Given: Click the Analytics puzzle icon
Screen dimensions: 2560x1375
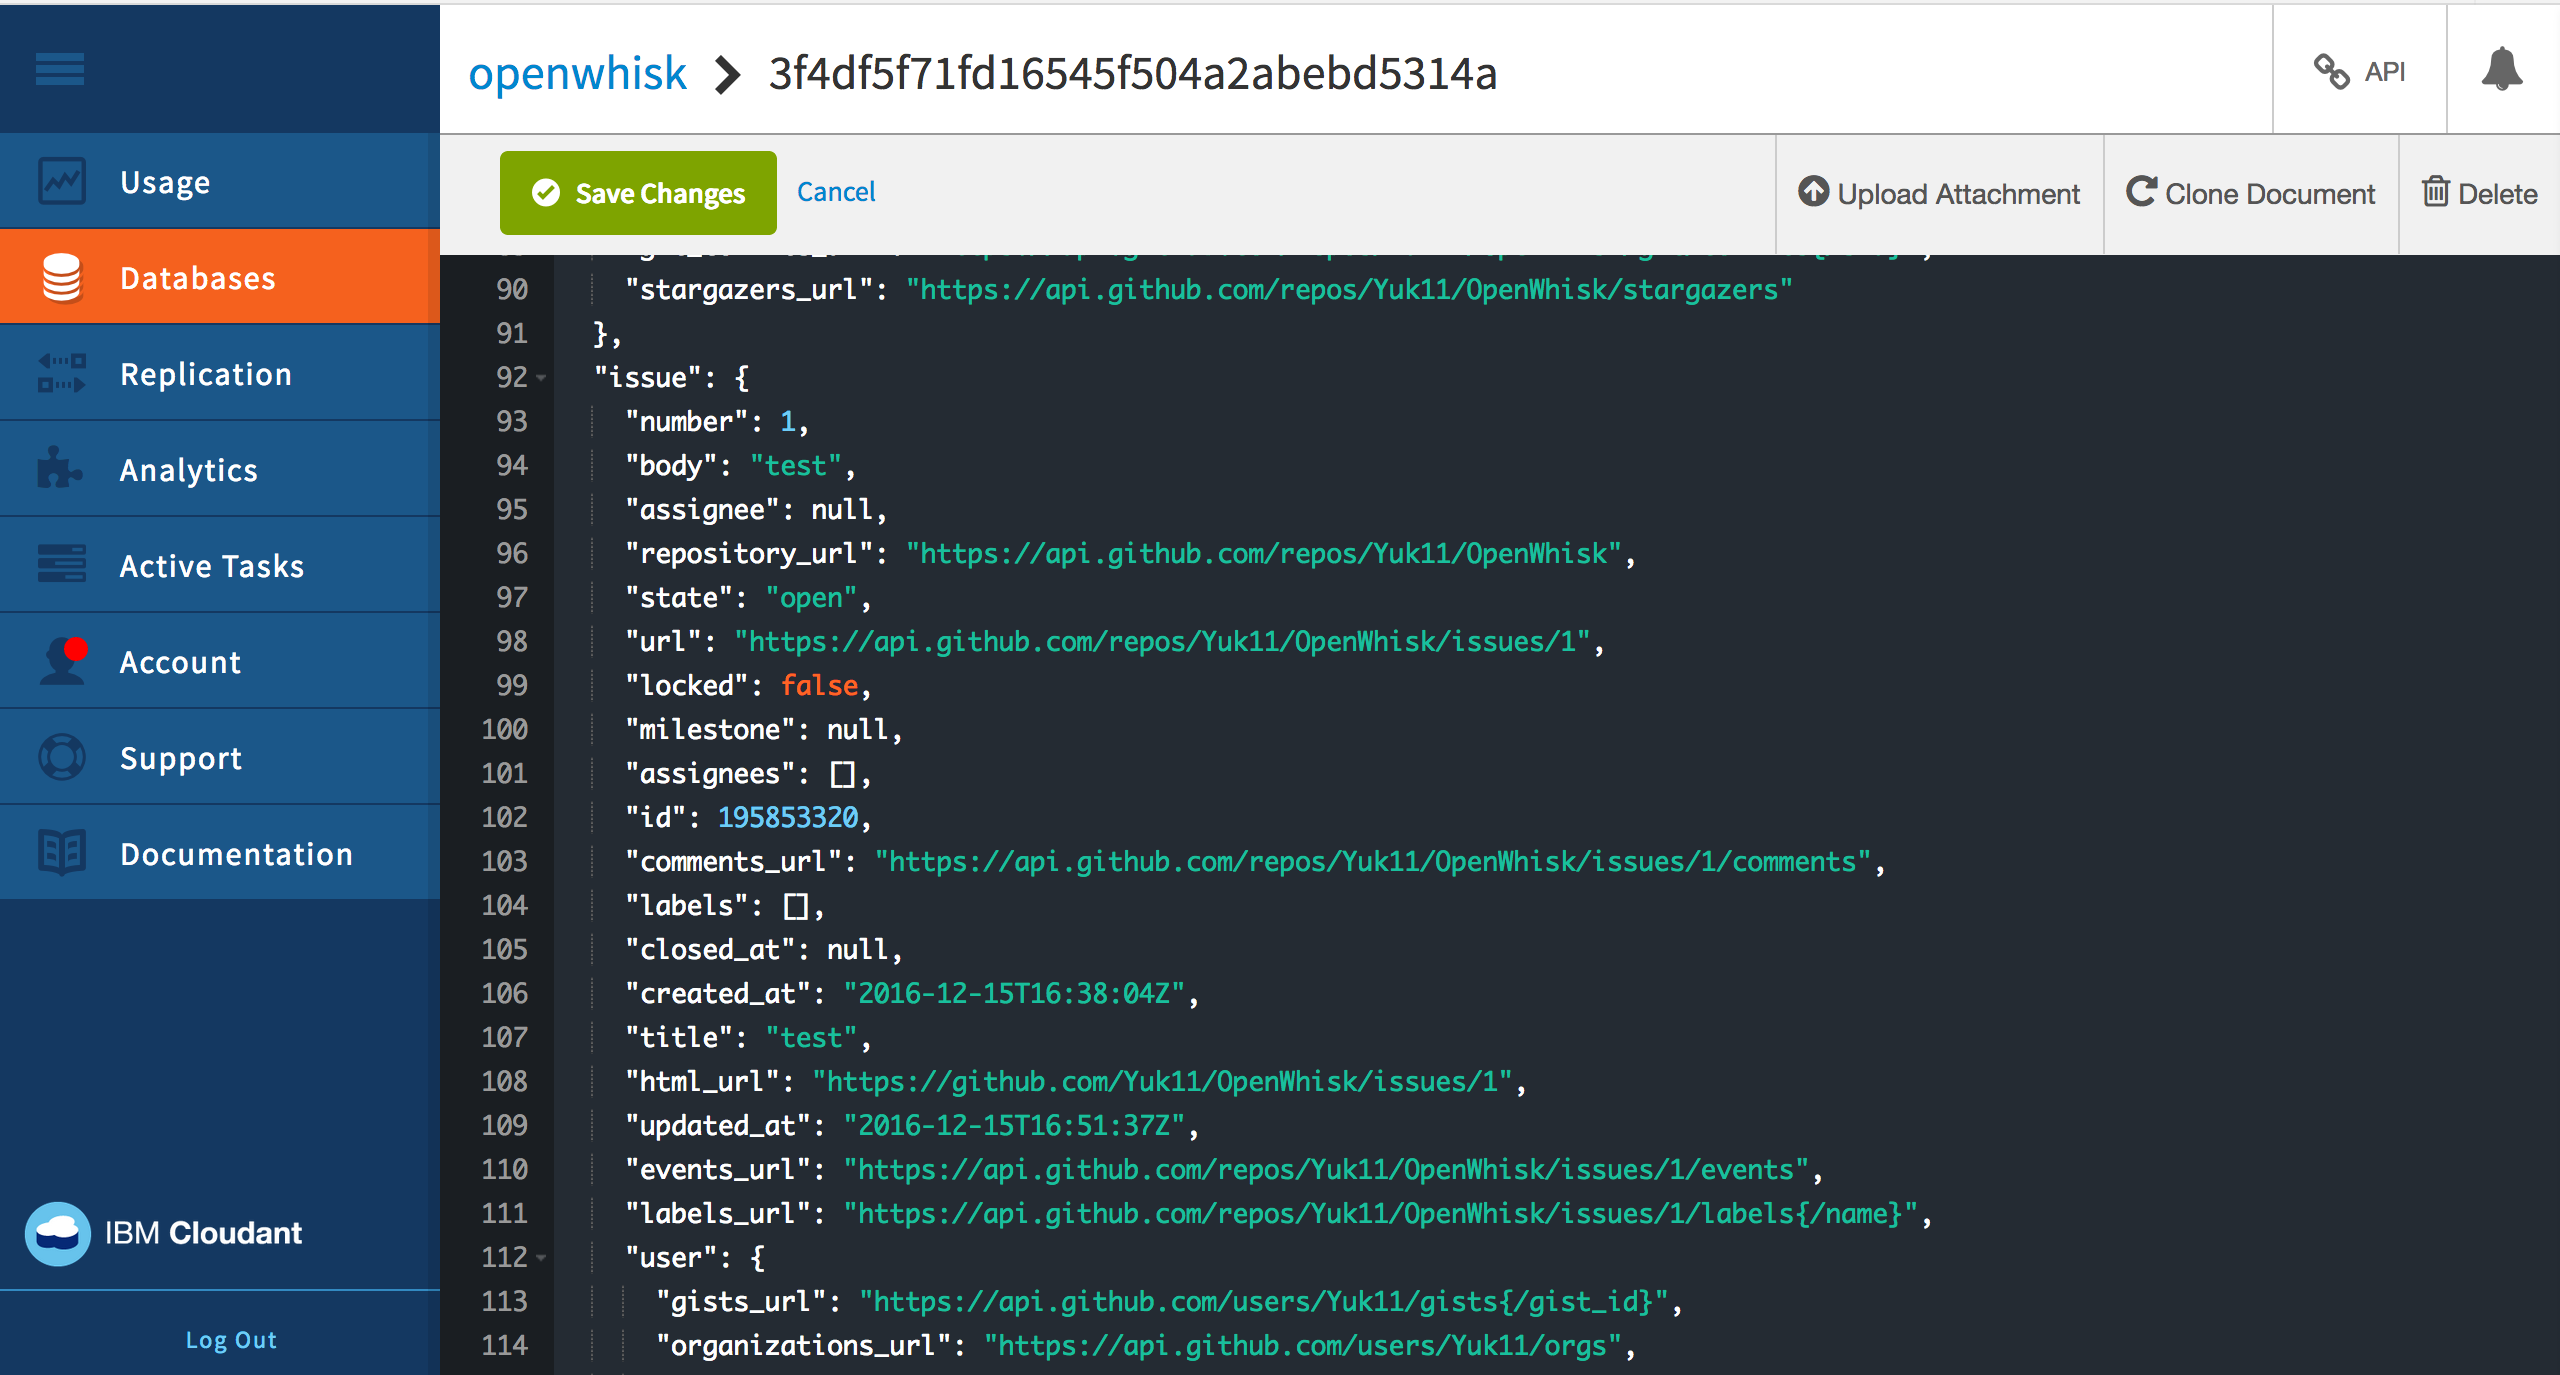Looking at the screenshot, I should point(60,468).
